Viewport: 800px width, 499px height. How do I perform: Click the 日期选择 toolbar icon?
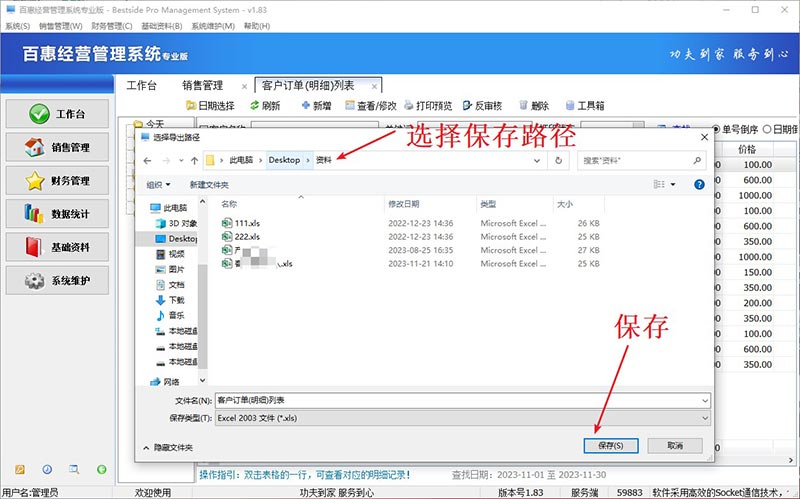pos(210,106)
